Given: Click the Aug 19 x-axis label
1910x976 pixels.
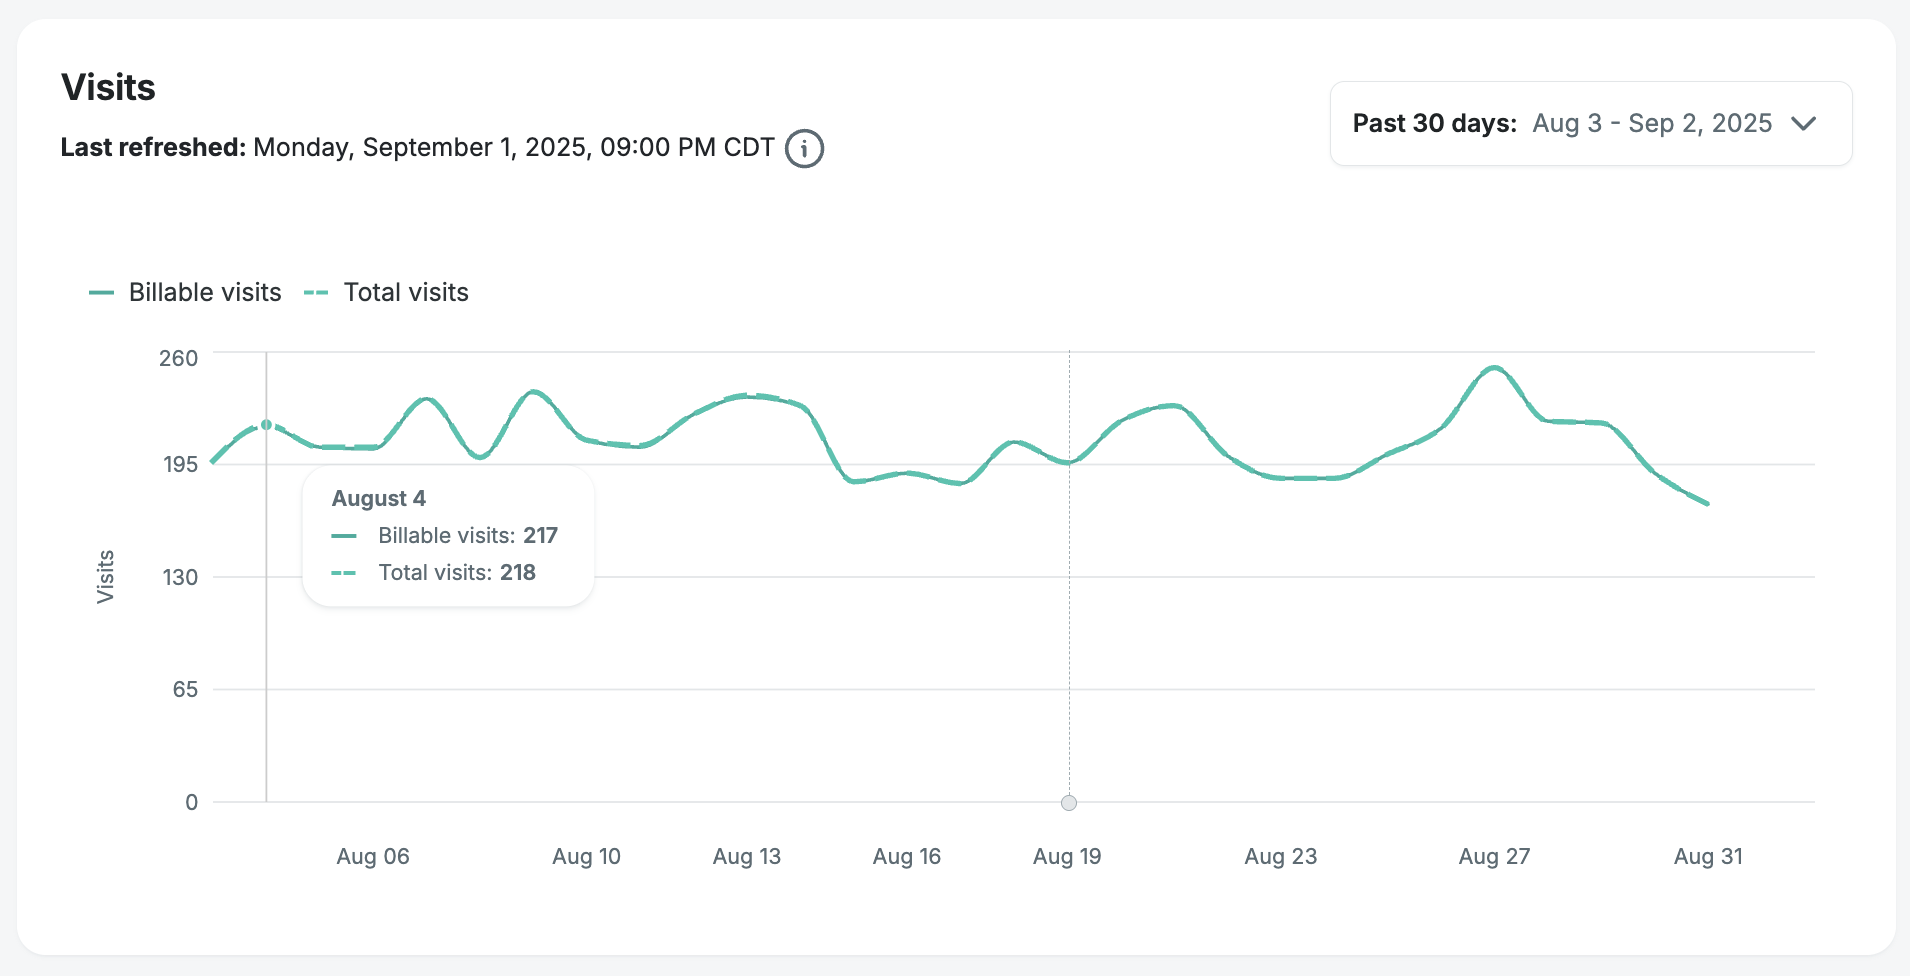Looking at the screenshot, I should [1067, 856].
